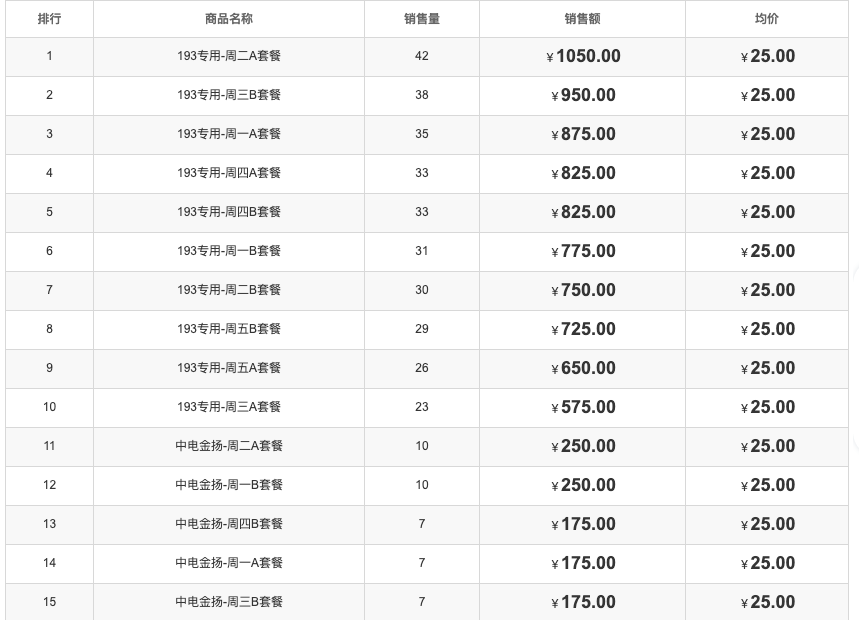The height and width of the screenshot is (620, 859).
Task: Click the ¥575.00 sales amount
Action: (x=583, y=408)
